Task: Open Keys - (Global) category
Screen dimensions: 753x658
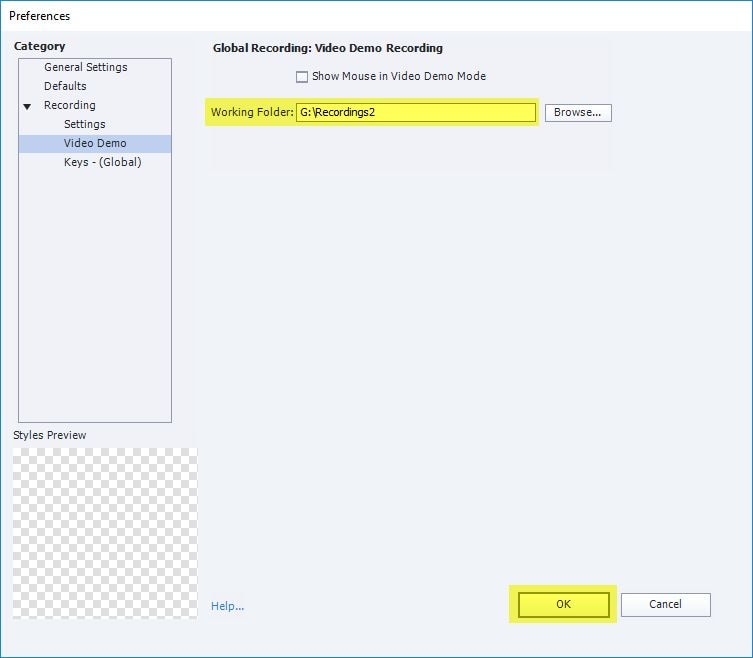Action: [x=102, y=162]
